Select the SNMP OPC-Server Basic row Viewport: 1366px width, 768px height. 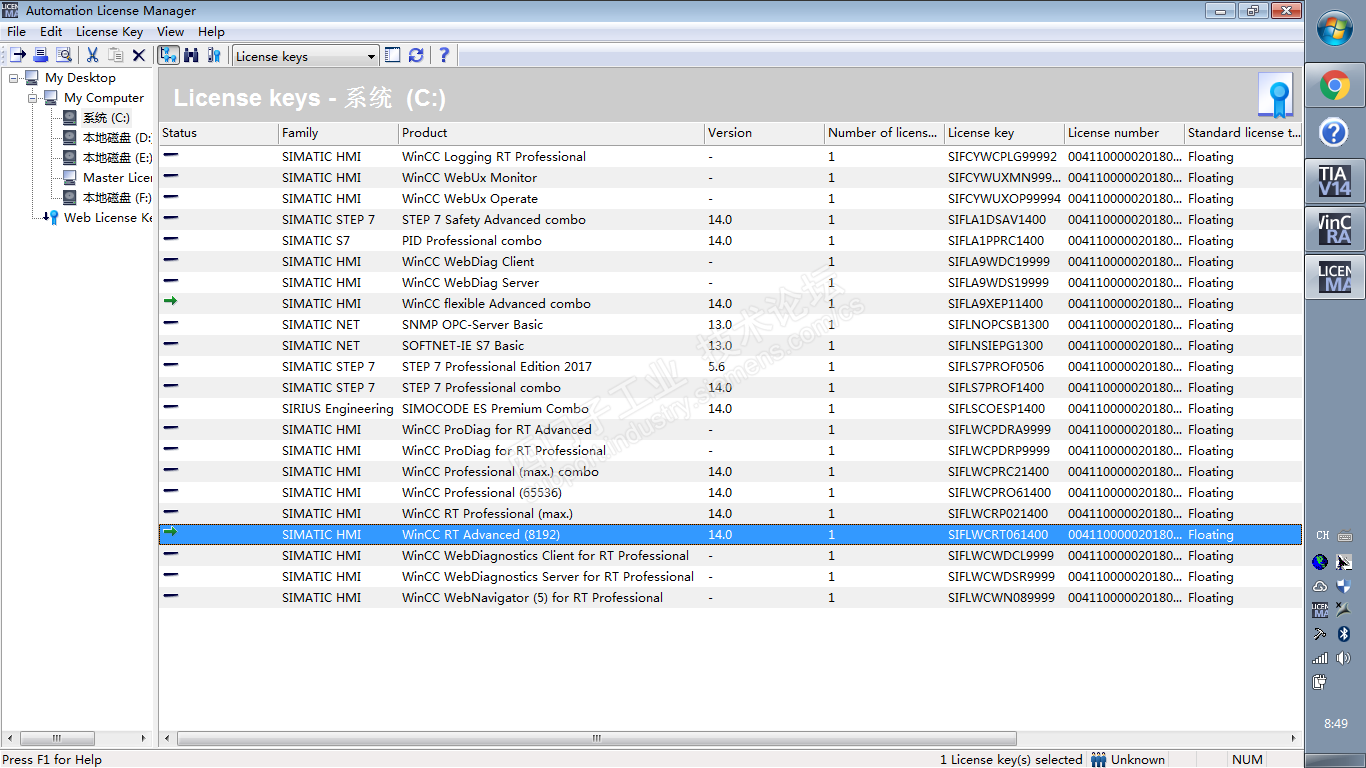730,325
